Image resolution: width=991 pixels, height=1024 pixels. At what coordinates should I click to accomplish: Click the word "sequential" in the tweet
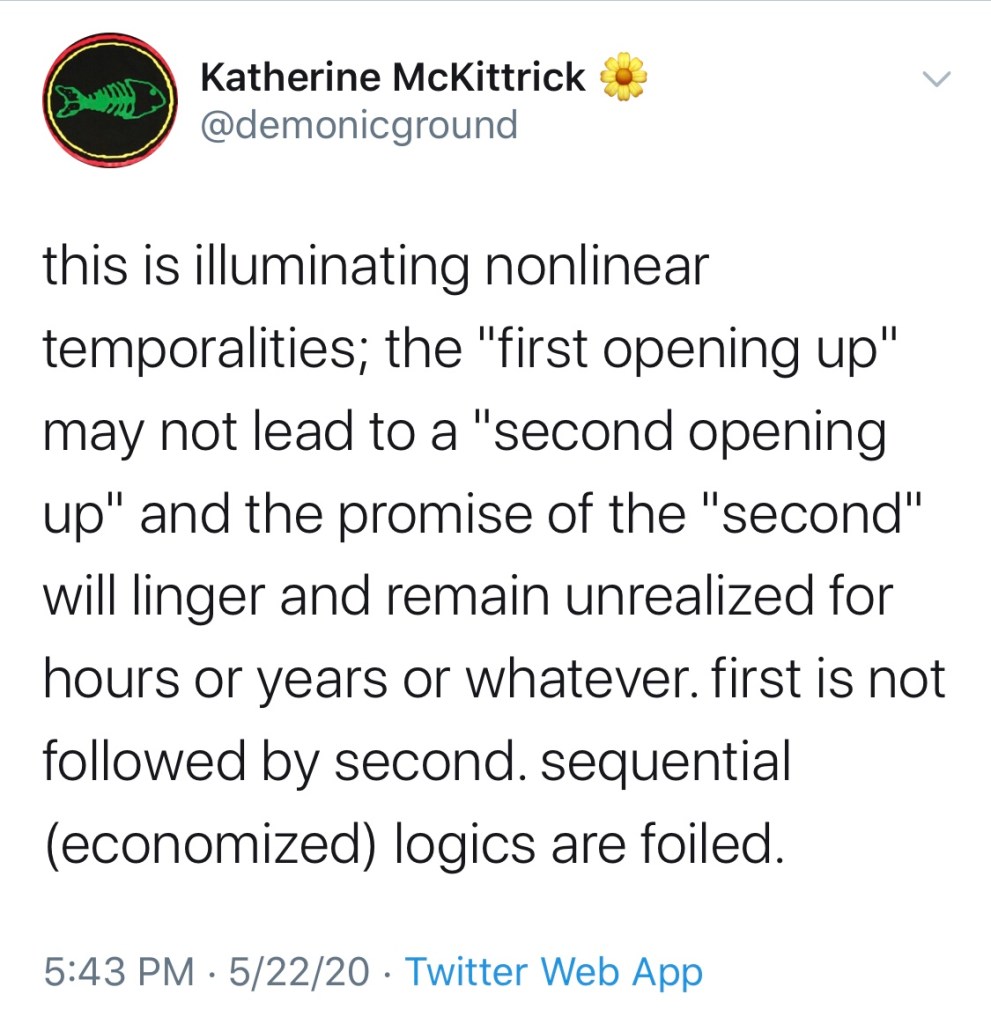click(673, 762)
